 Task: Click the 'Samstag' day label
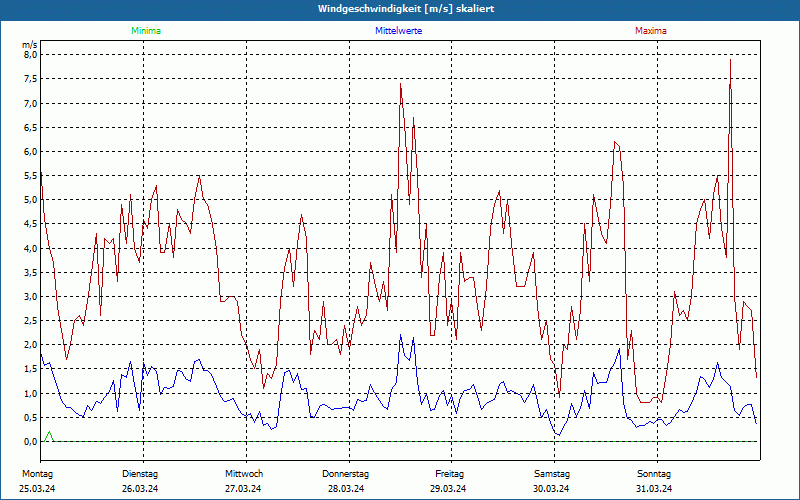pos(552,474)
